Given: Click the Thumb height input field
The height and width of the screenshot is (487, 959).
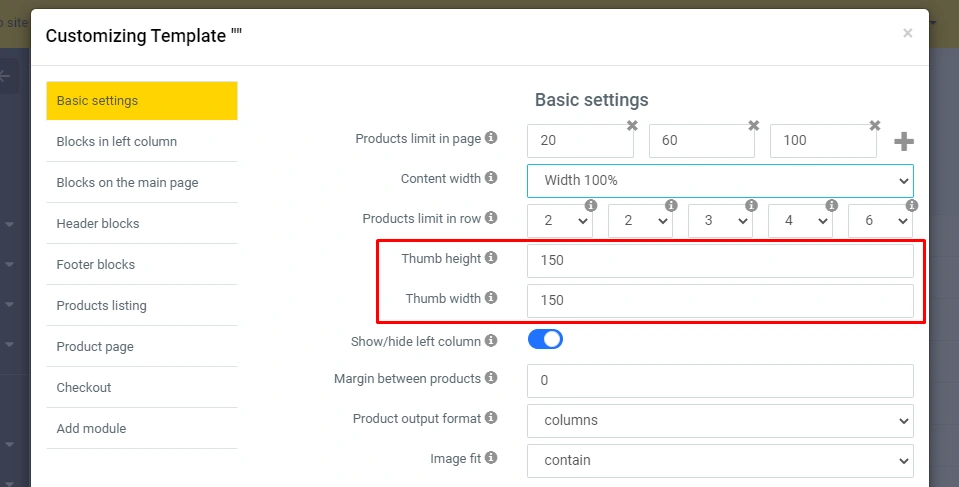Looking at the screenshot, I should click(x=720, y=261).
